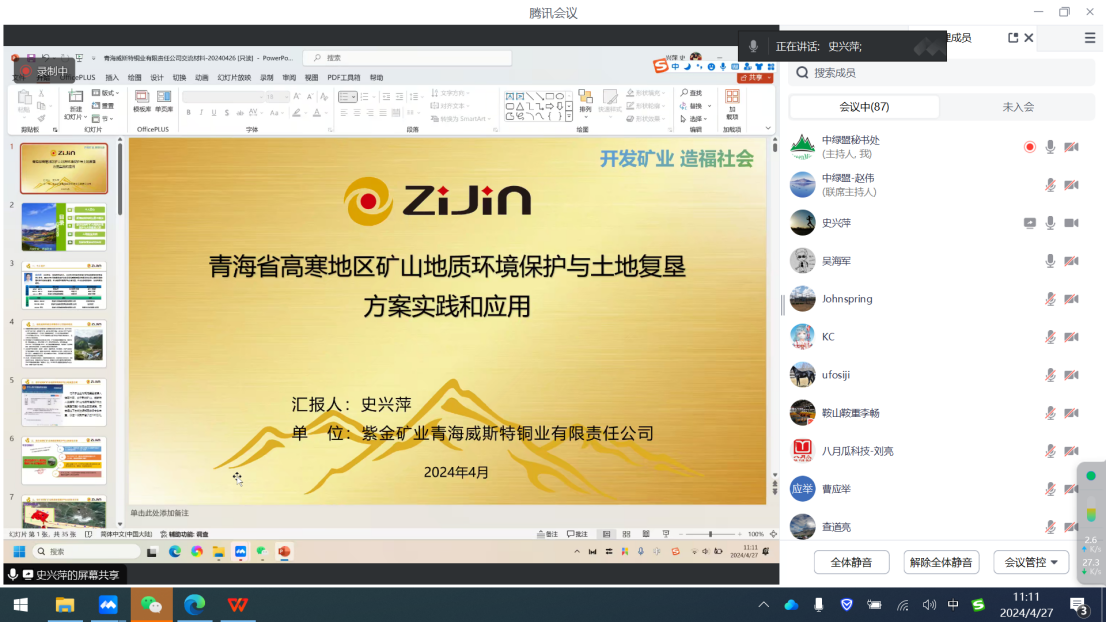The width and height of the screenshot is (1106, 623).
Task: Open the font size combo box
Action: [x=276, y=97]
